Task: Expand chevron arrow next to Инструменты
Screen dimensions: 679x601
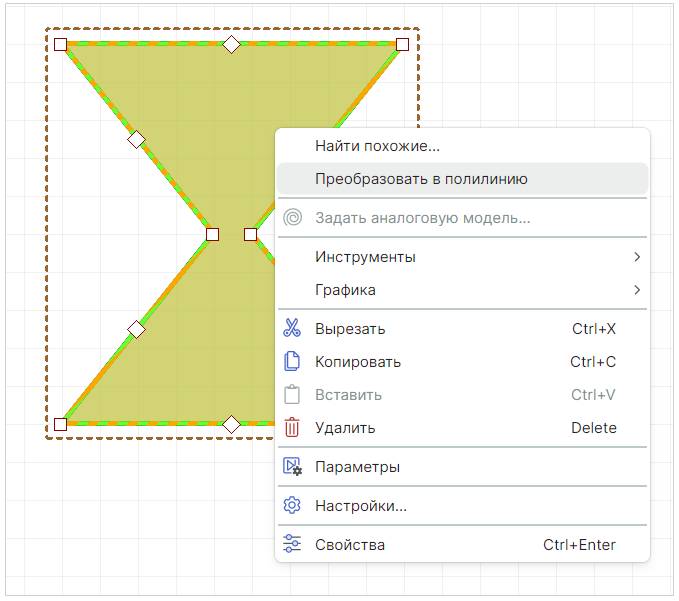Action: tap(637, 257)
